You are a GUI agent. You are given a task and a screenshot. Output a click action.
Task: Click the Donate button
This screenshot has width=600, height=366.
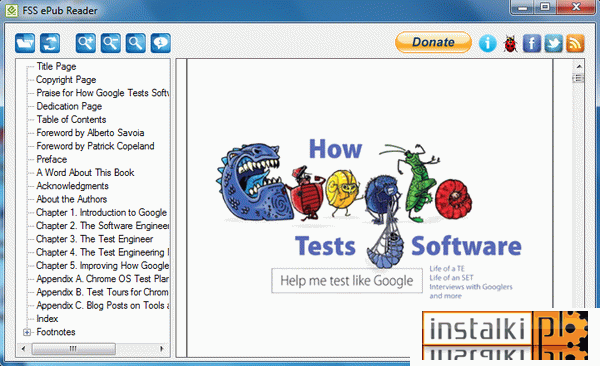tap(434, 42)
